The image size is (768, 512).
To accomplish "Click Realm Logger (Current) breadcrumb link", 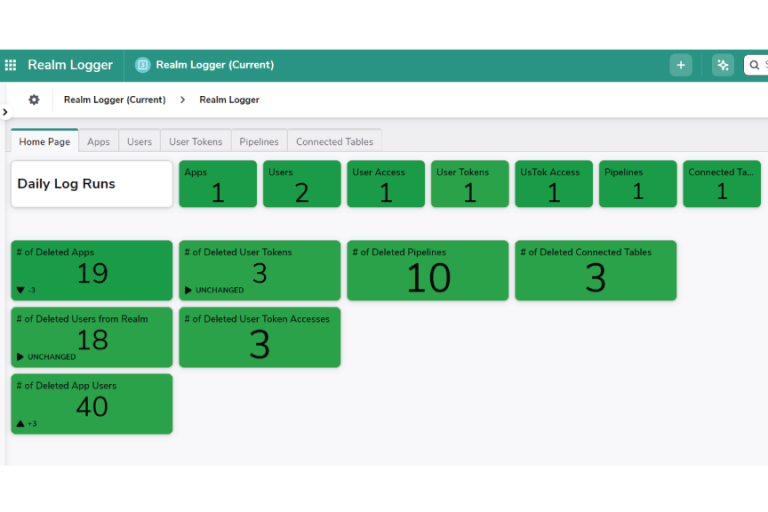I will 115,100.
